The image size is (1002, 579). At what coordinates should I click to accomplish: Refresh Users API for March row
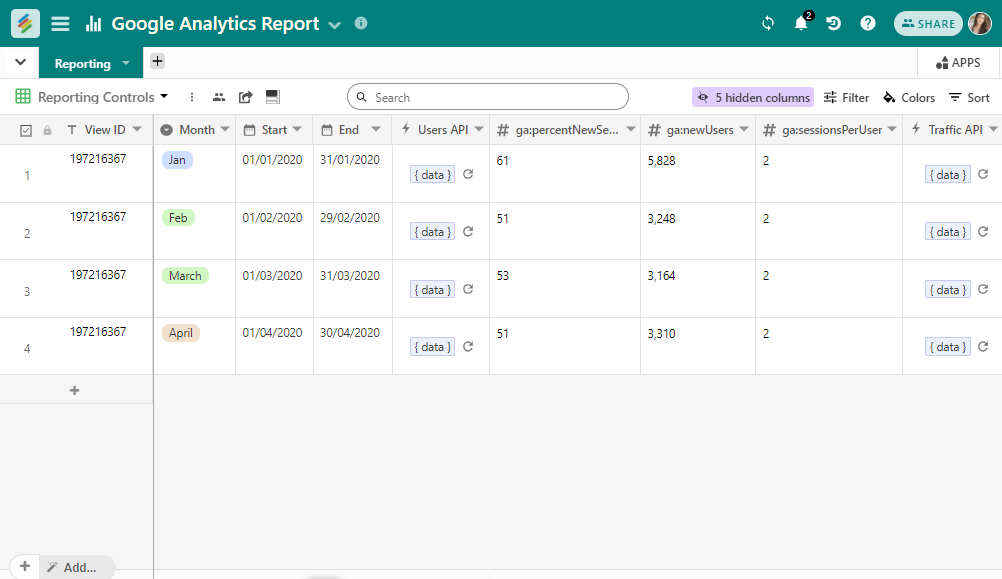point(468,289)
